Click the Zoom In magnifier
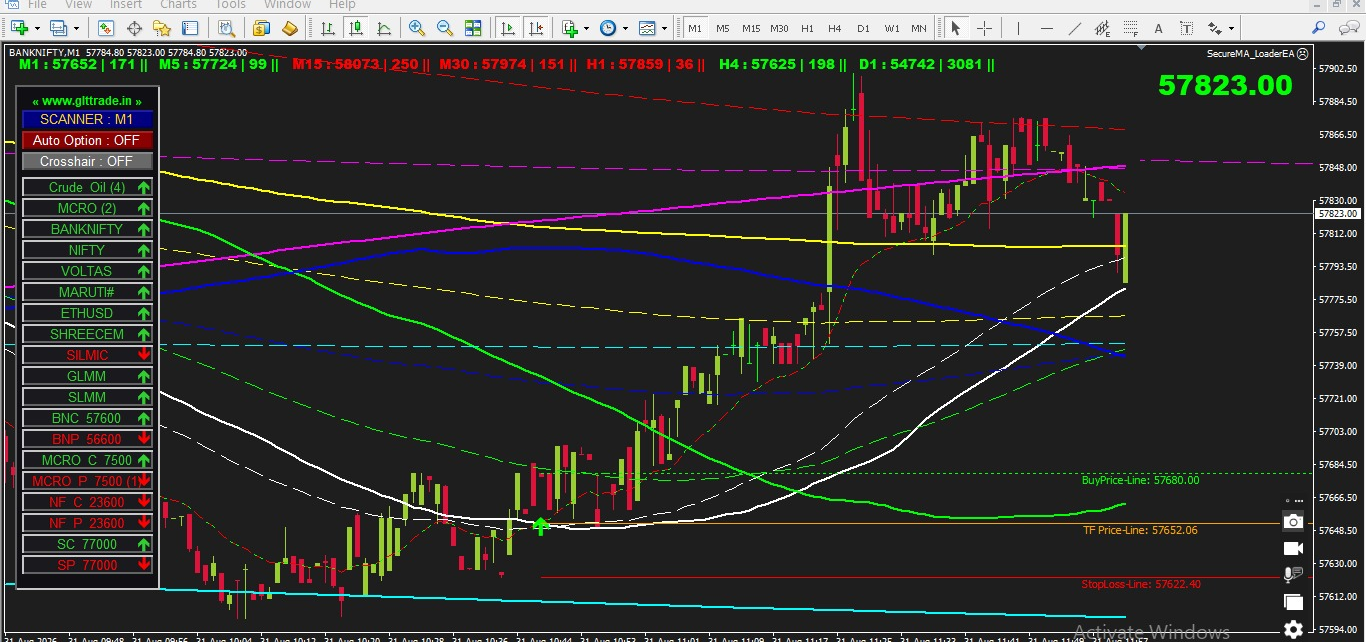 point(417,28)
